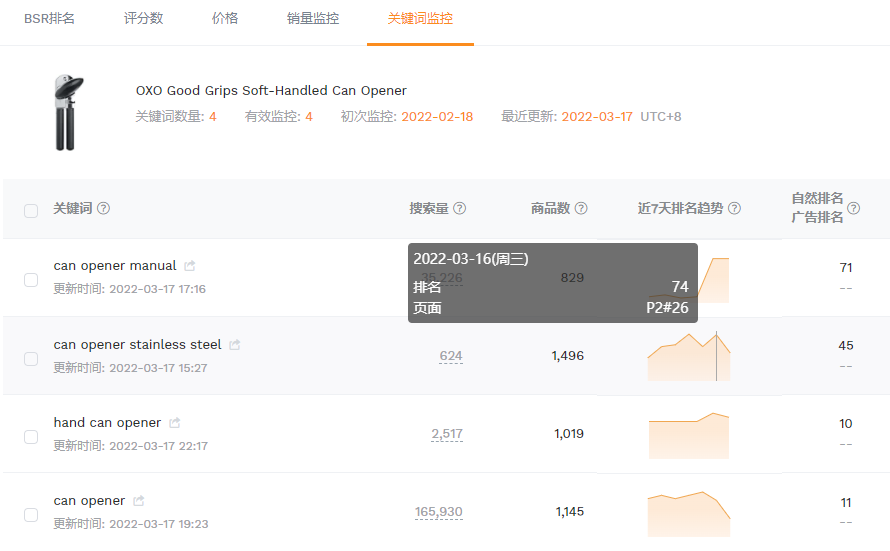Check the box for 'can opener manual'
The width and height of the screenshot is (890, 551).
(31, 280)
